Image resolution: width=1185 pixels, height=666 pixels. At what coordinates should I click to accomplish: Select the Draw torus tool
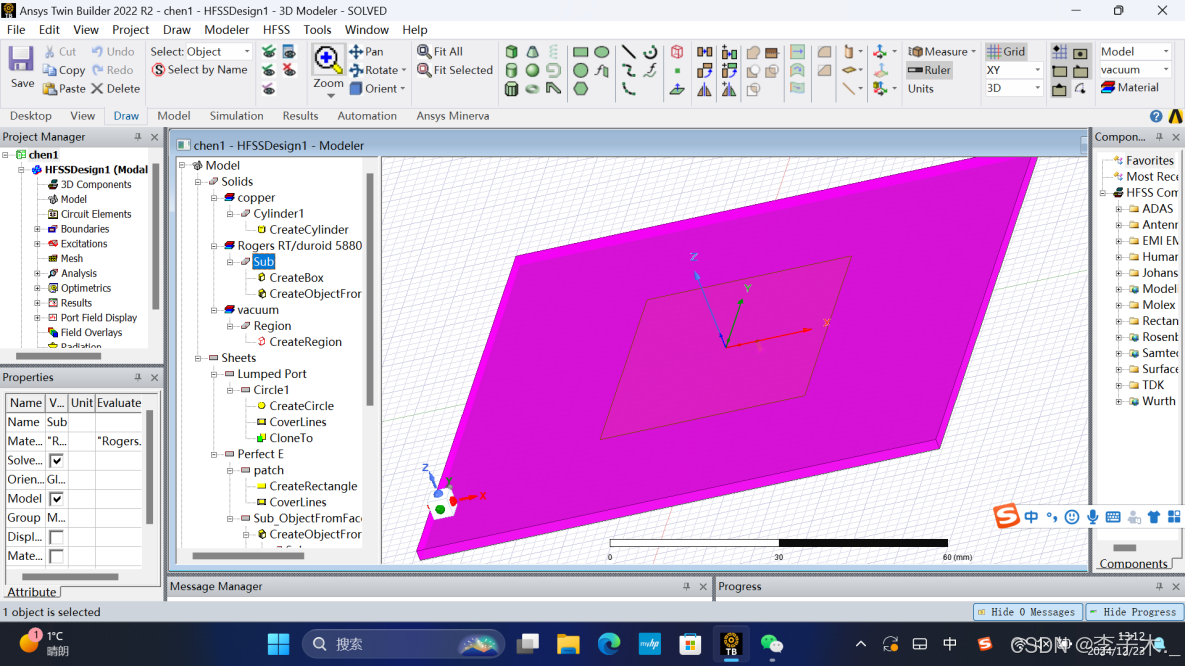[533, 88]
